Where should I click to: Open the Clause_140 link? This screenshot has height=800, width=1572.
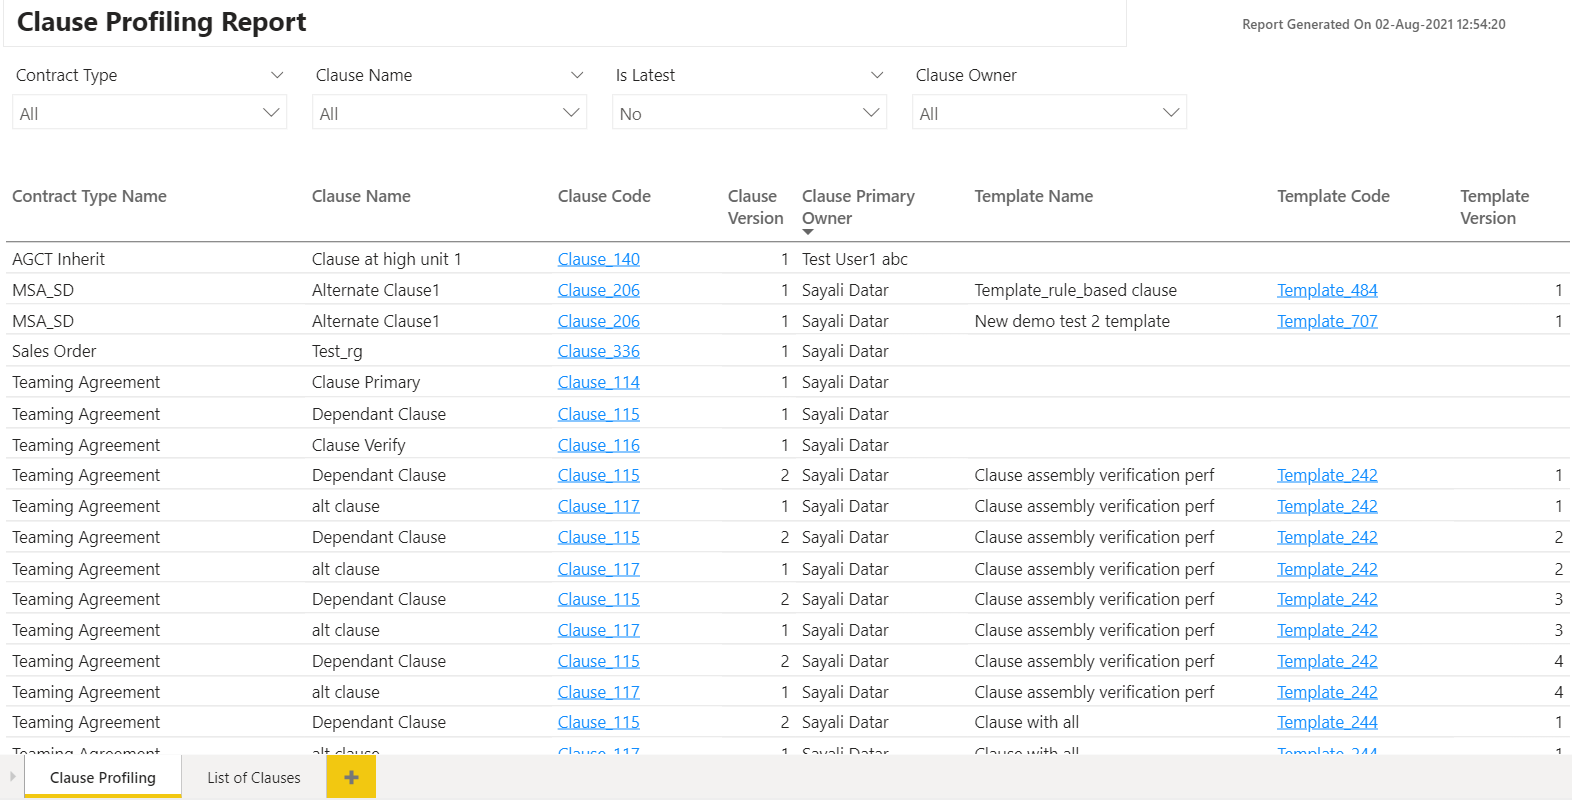click(598, 259)
